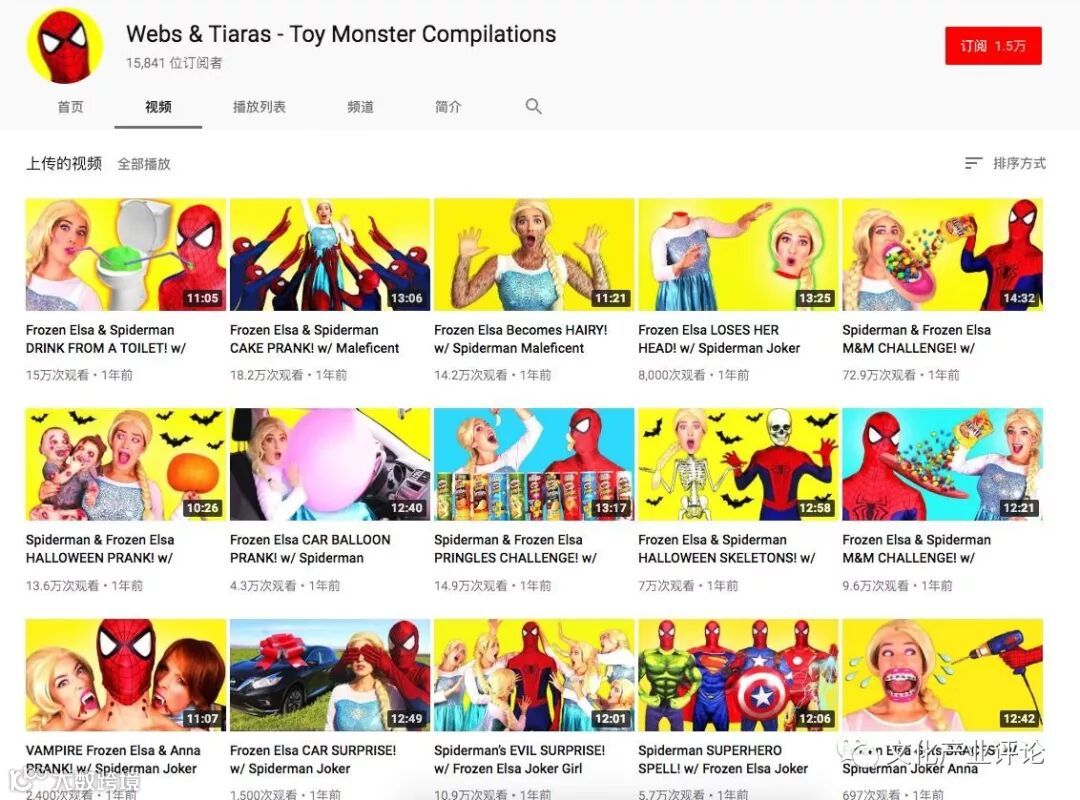
Task: Go to the 简介 tab
Action: [x=448, y=107]
